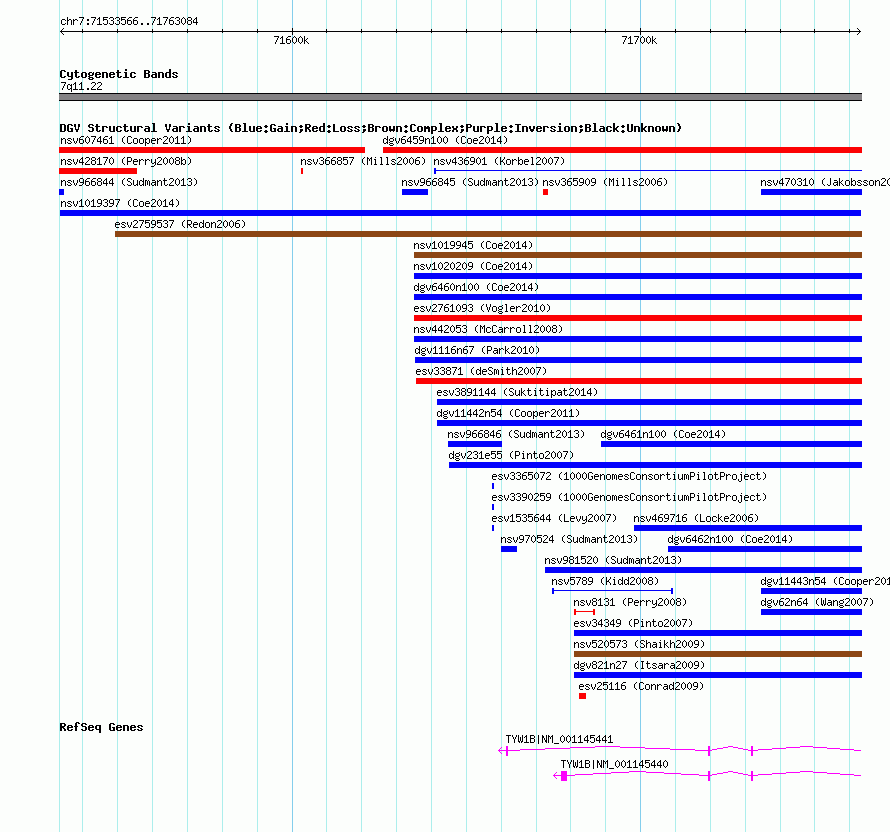
Task: Click the nsv966845 (Sudmant2013) blue bar
Action: (415, 192)
